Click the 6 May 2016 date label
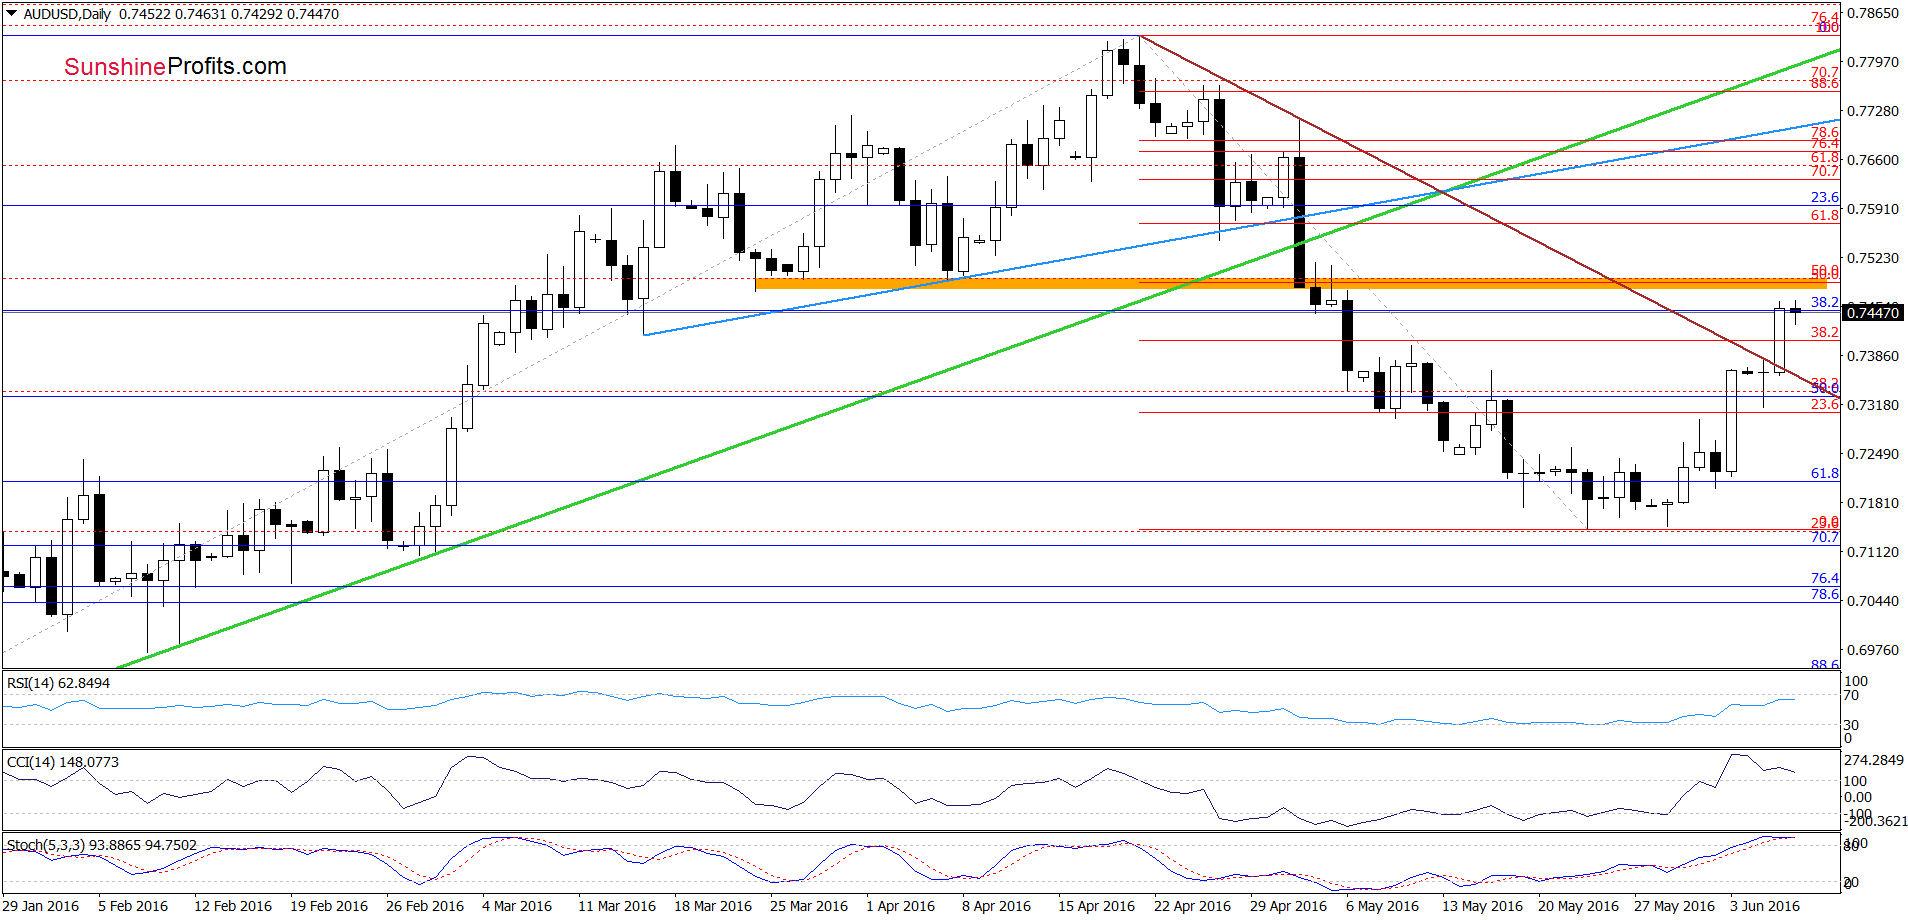The image size is (1908, 920). coord(1383,906)
